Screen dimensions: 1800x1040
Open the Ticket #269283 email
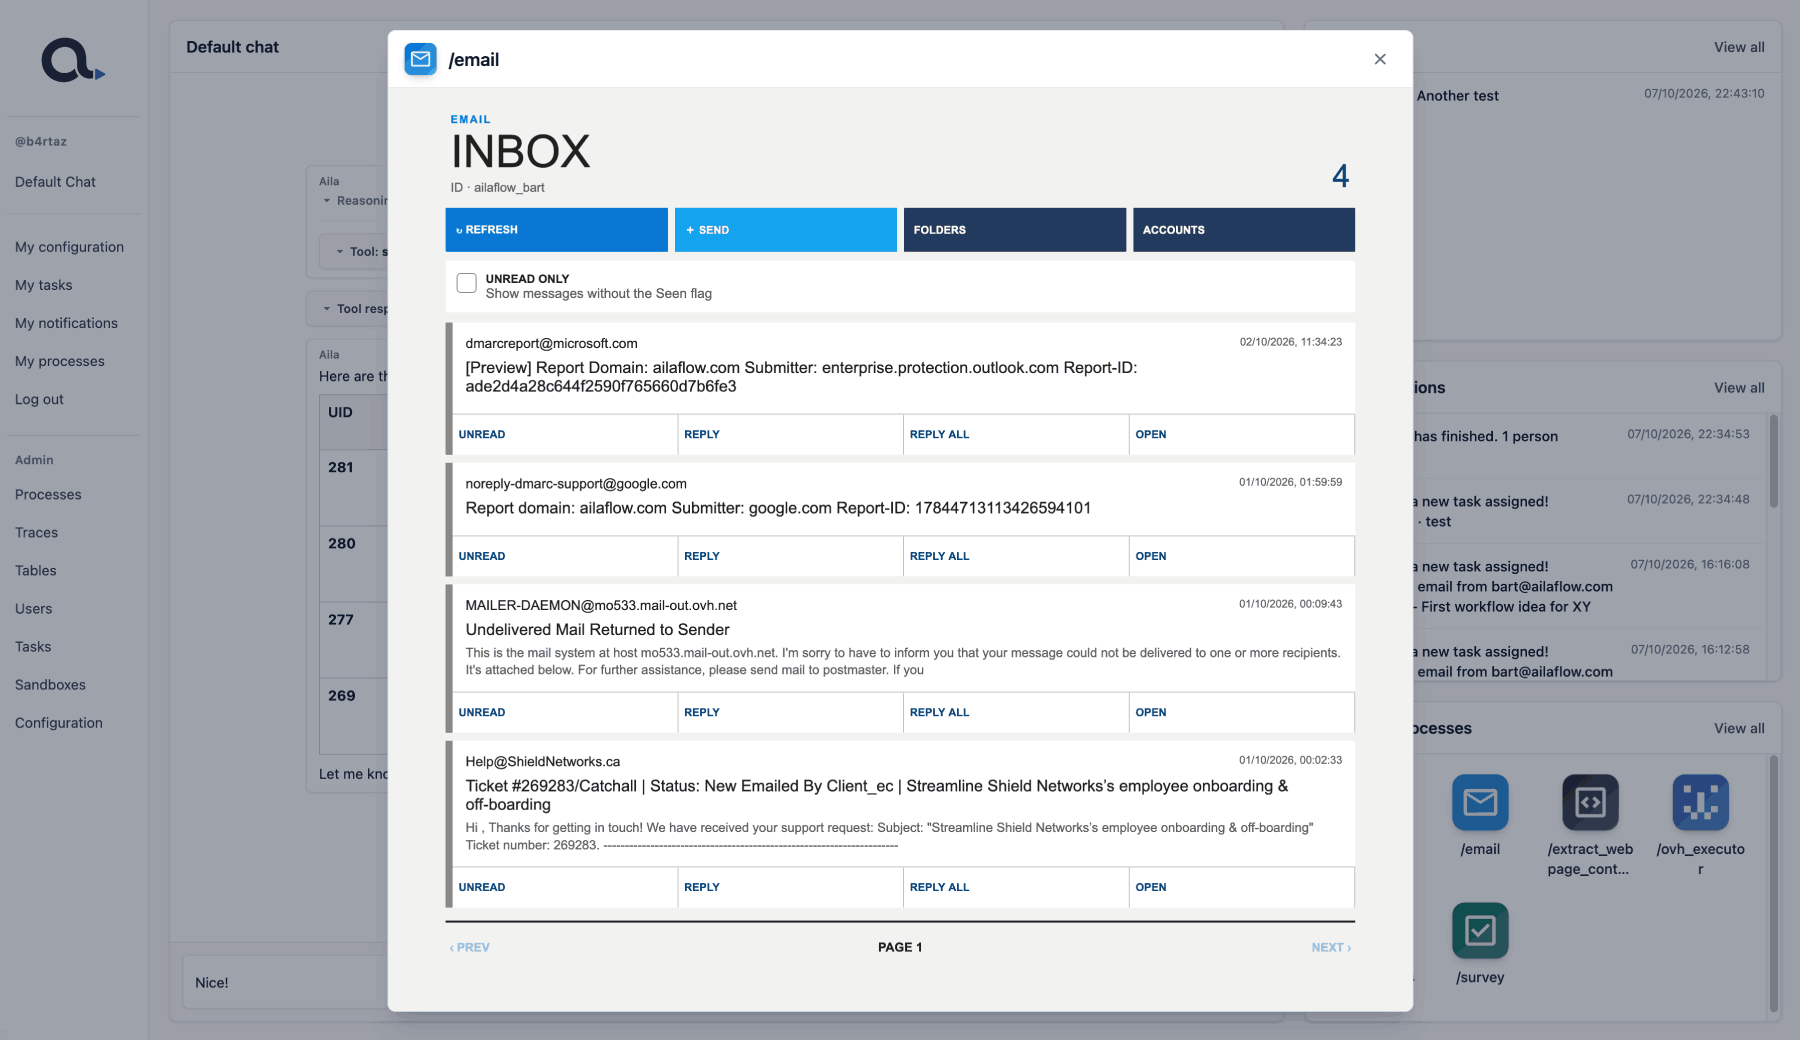1242,888
